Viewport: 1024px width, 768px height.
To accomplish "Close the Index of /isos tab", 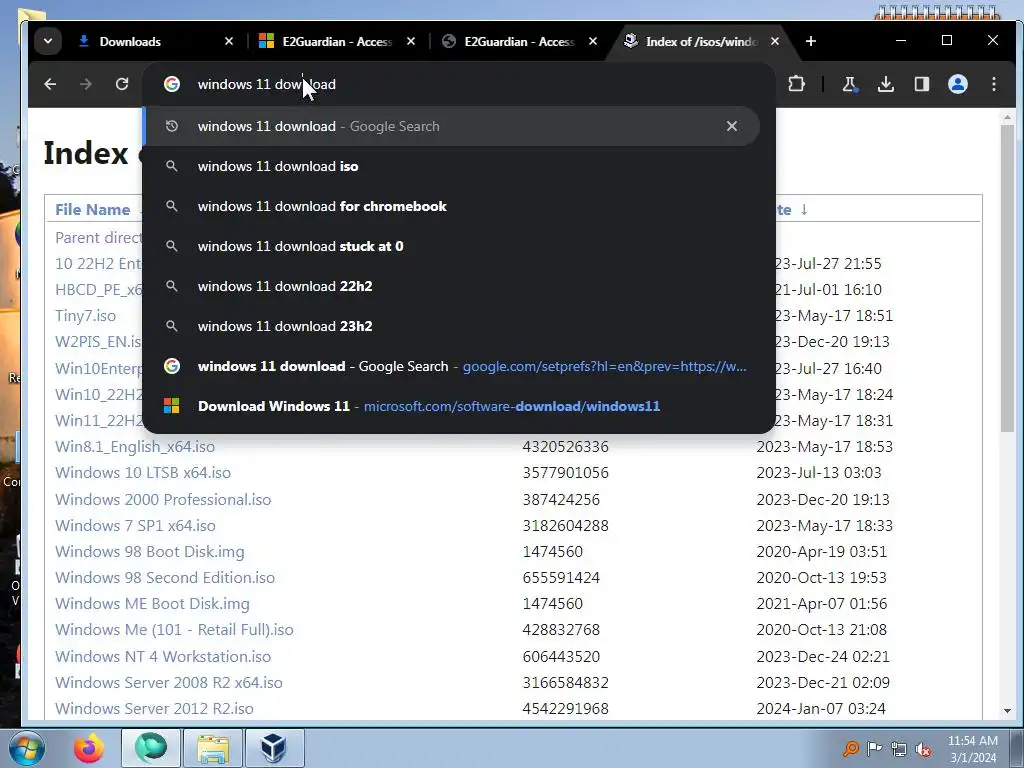I will (x=775, y=41).
